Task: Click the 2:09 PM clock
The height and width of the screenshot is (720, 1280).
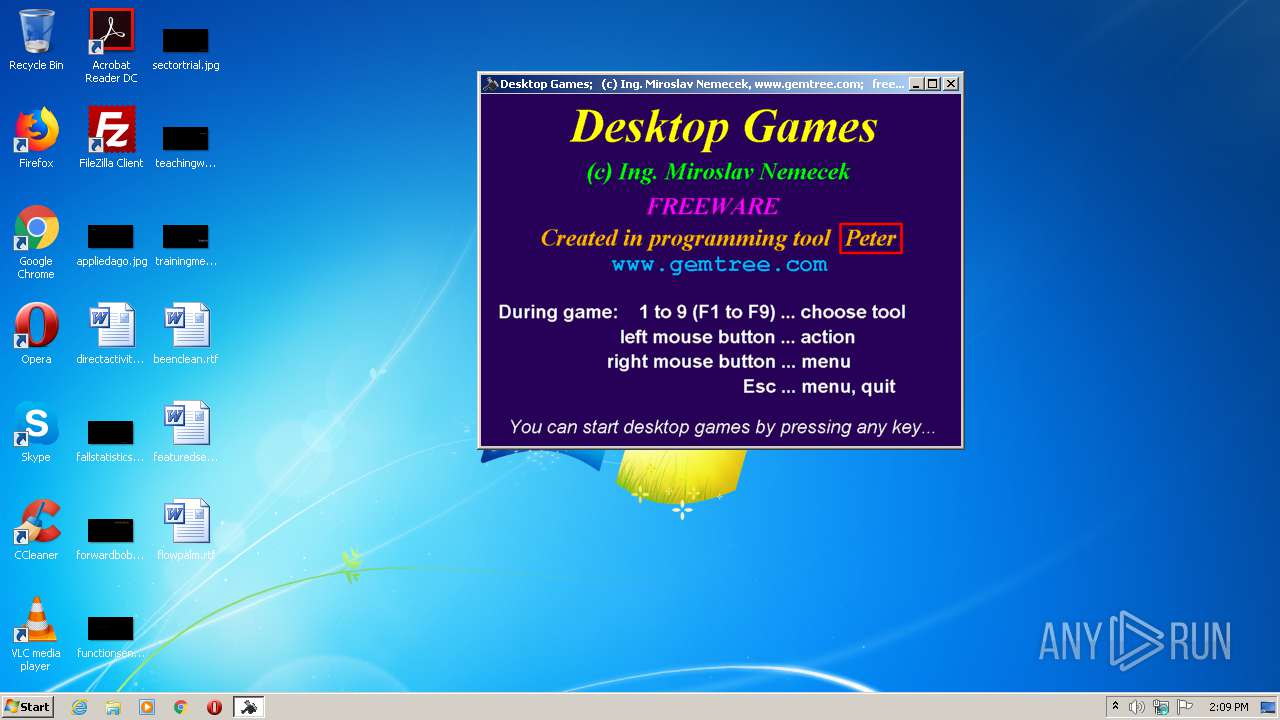Action: (x=1228, y=707)
